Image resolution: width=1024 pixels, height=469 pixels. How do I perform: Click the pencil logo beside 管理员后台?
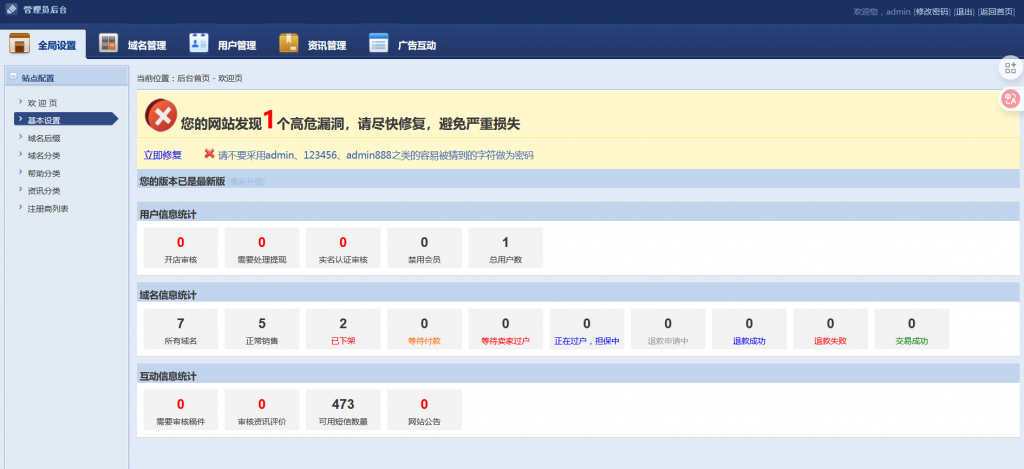[x=11, y=10]
